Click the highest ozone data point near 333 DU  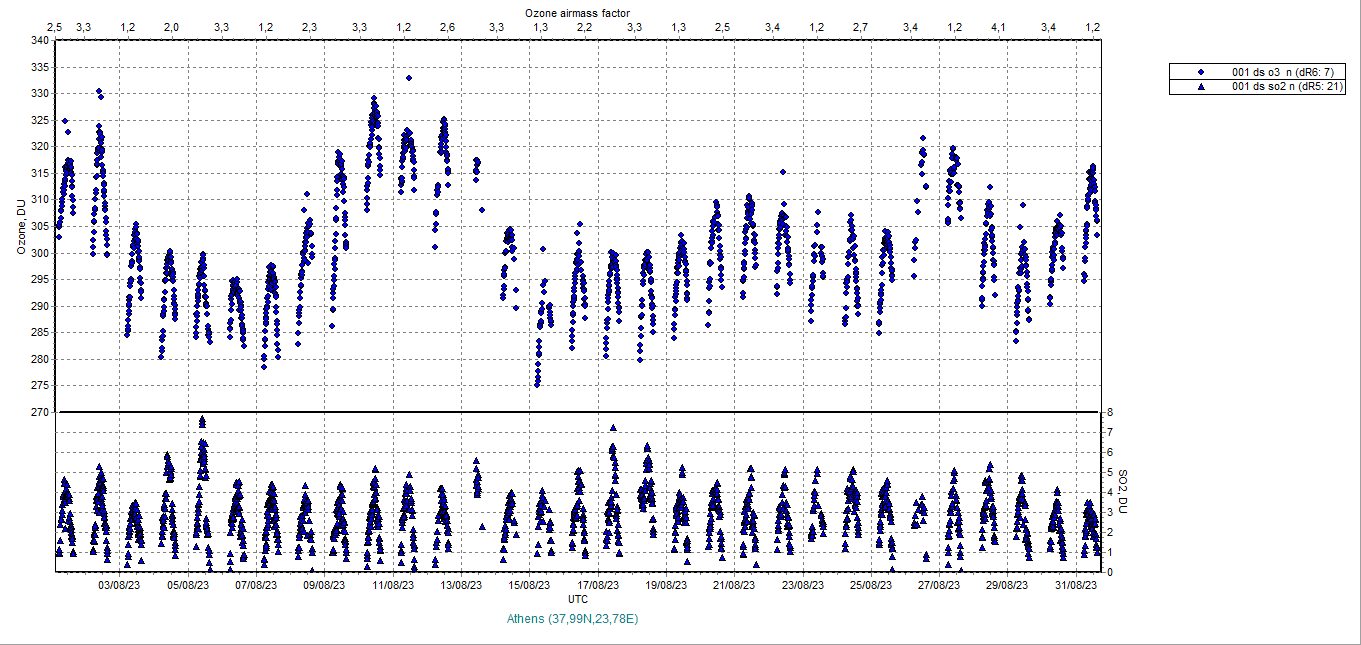pyautogui.click(x=409, y=78)
